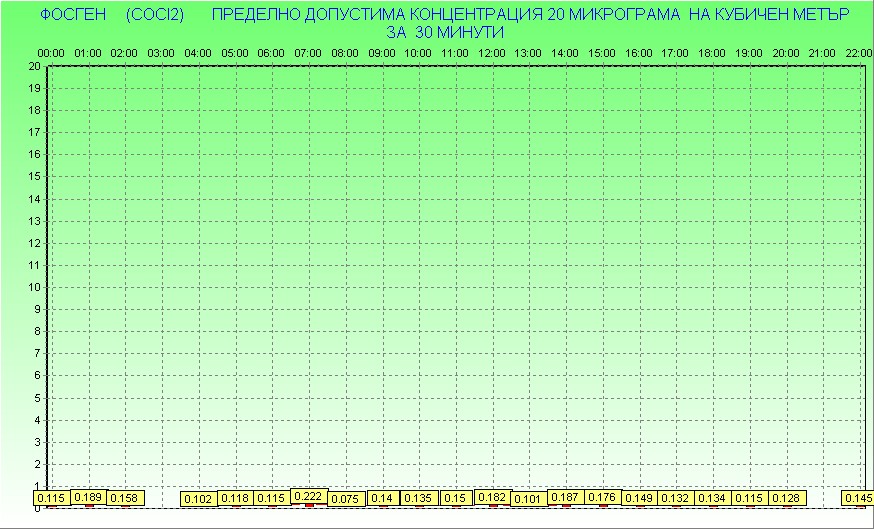Viewport: 874px width, 529px height.
Task: Select the 0.187 value label
Action: (565, 497)
